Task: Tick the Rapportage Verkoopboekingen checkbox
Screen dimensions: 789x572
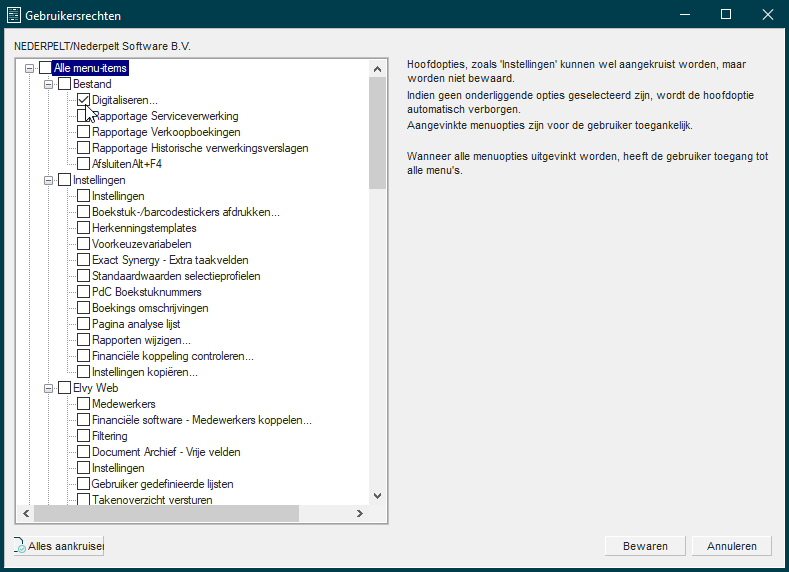Action: (x=84, y=132)
